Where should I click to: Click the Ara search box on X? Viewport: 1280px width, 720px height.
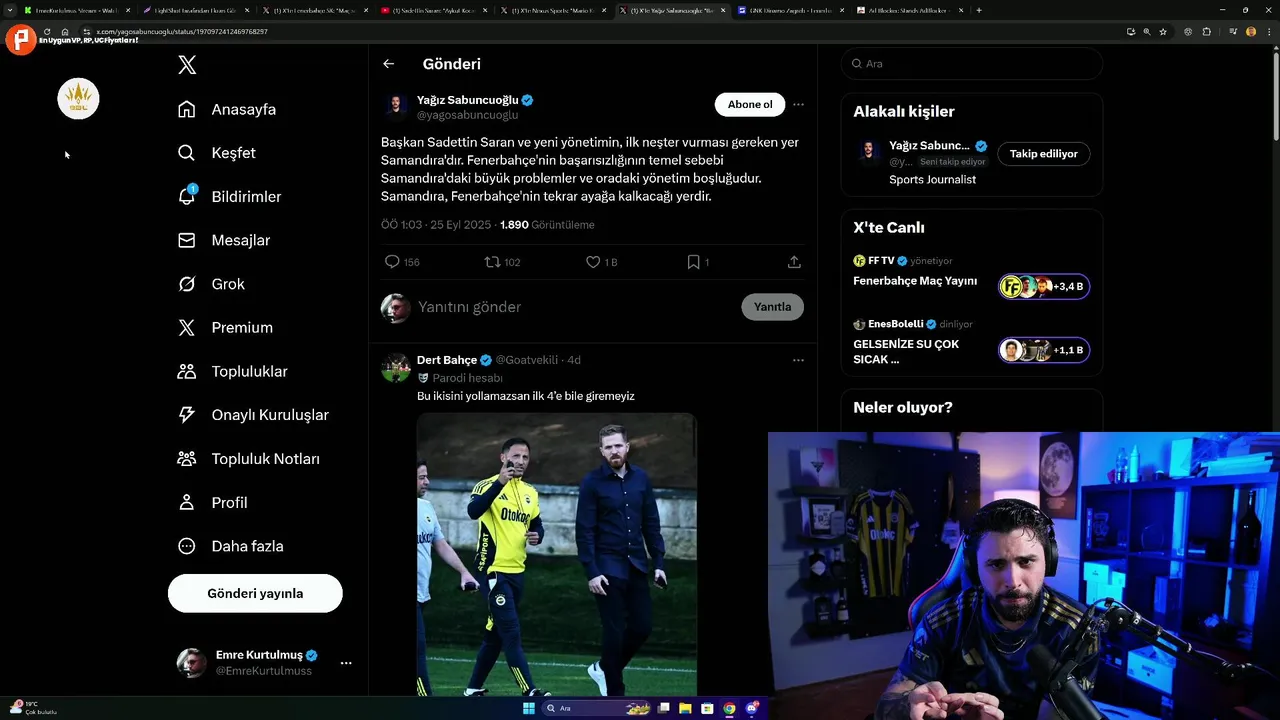[x=972, y=63]
